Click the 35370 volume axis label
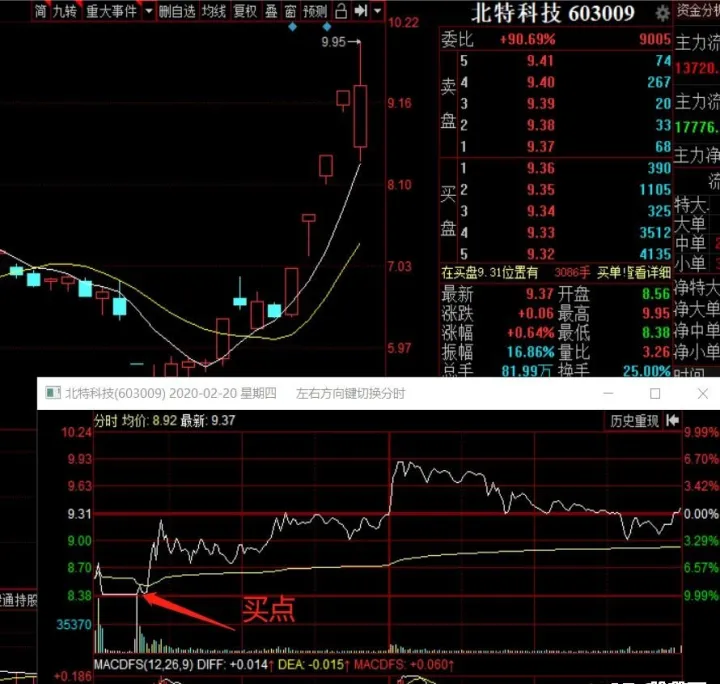Viewport: 720px width, 684px height. pyautogui.click(x=73, y=625)
